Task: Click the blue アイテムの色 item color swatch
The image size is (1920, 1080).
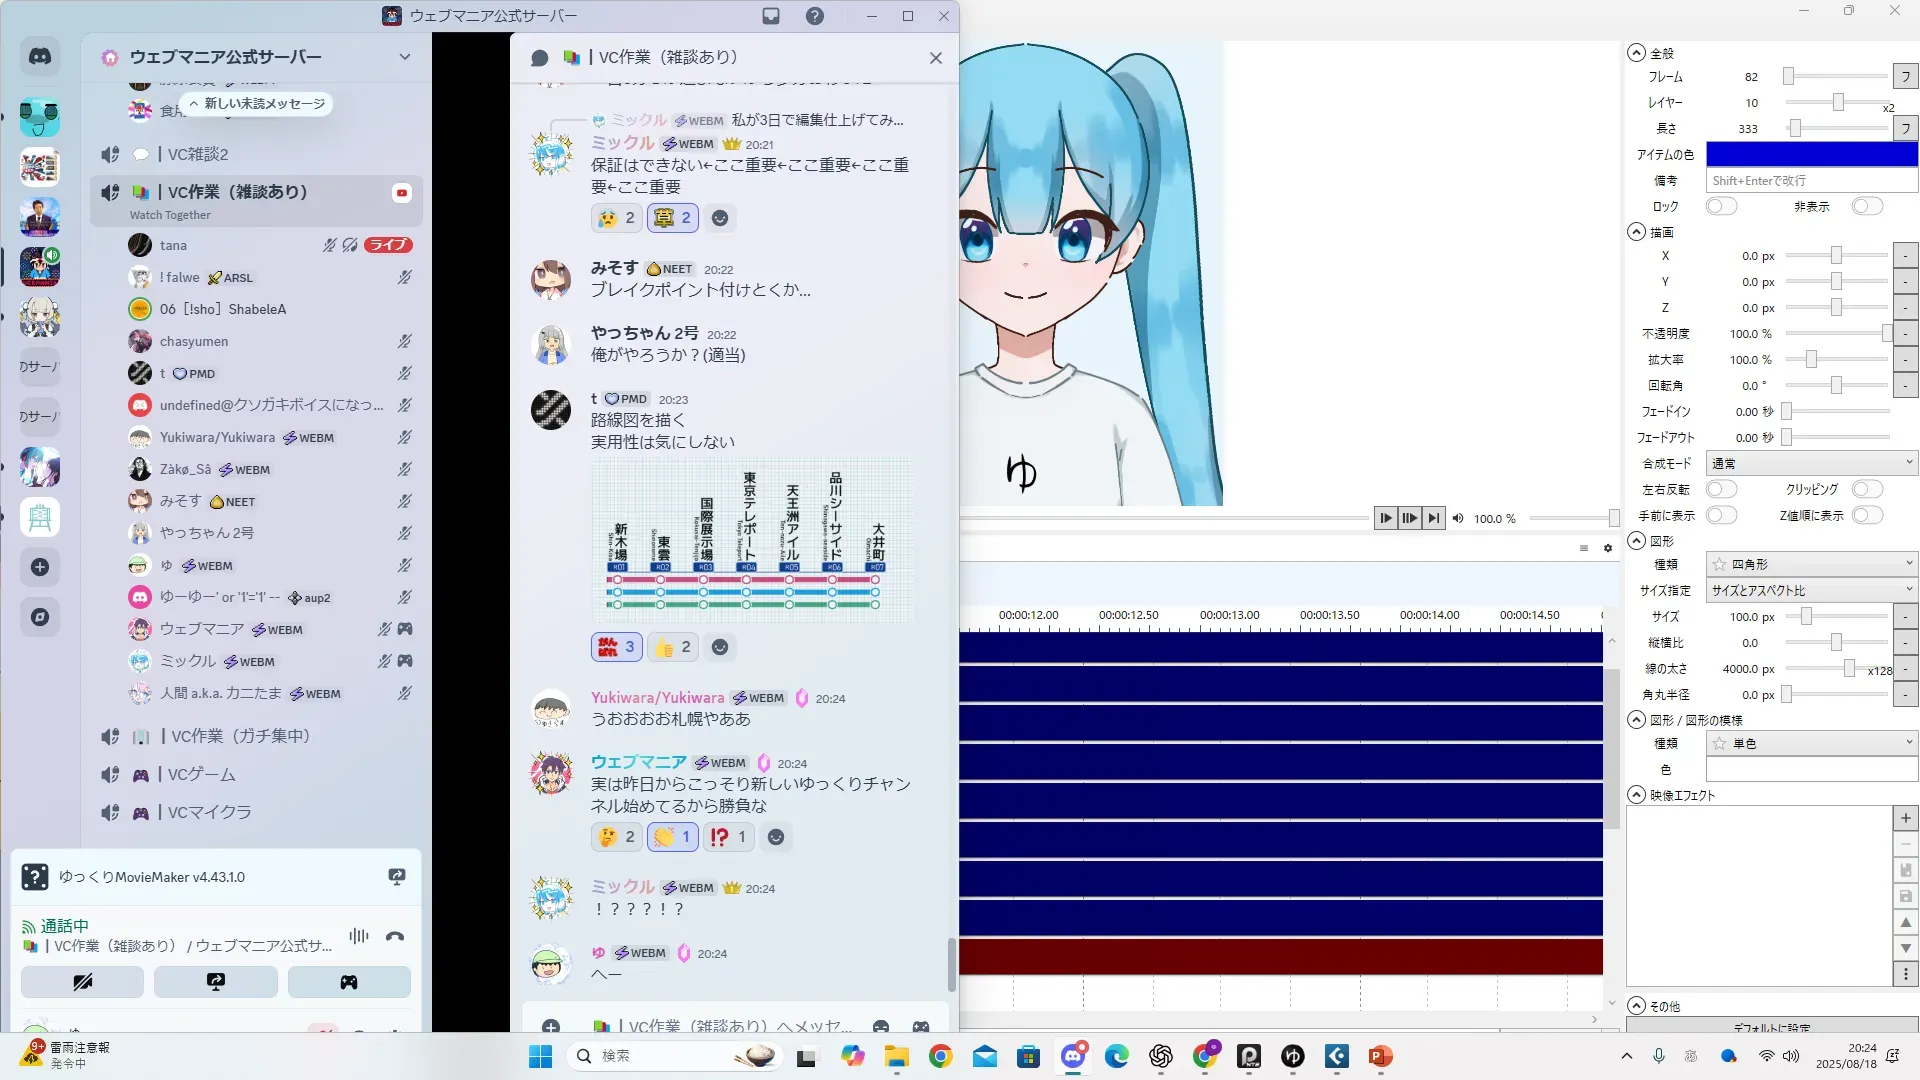Action: pyautogui.click(x=1811, y=154)
